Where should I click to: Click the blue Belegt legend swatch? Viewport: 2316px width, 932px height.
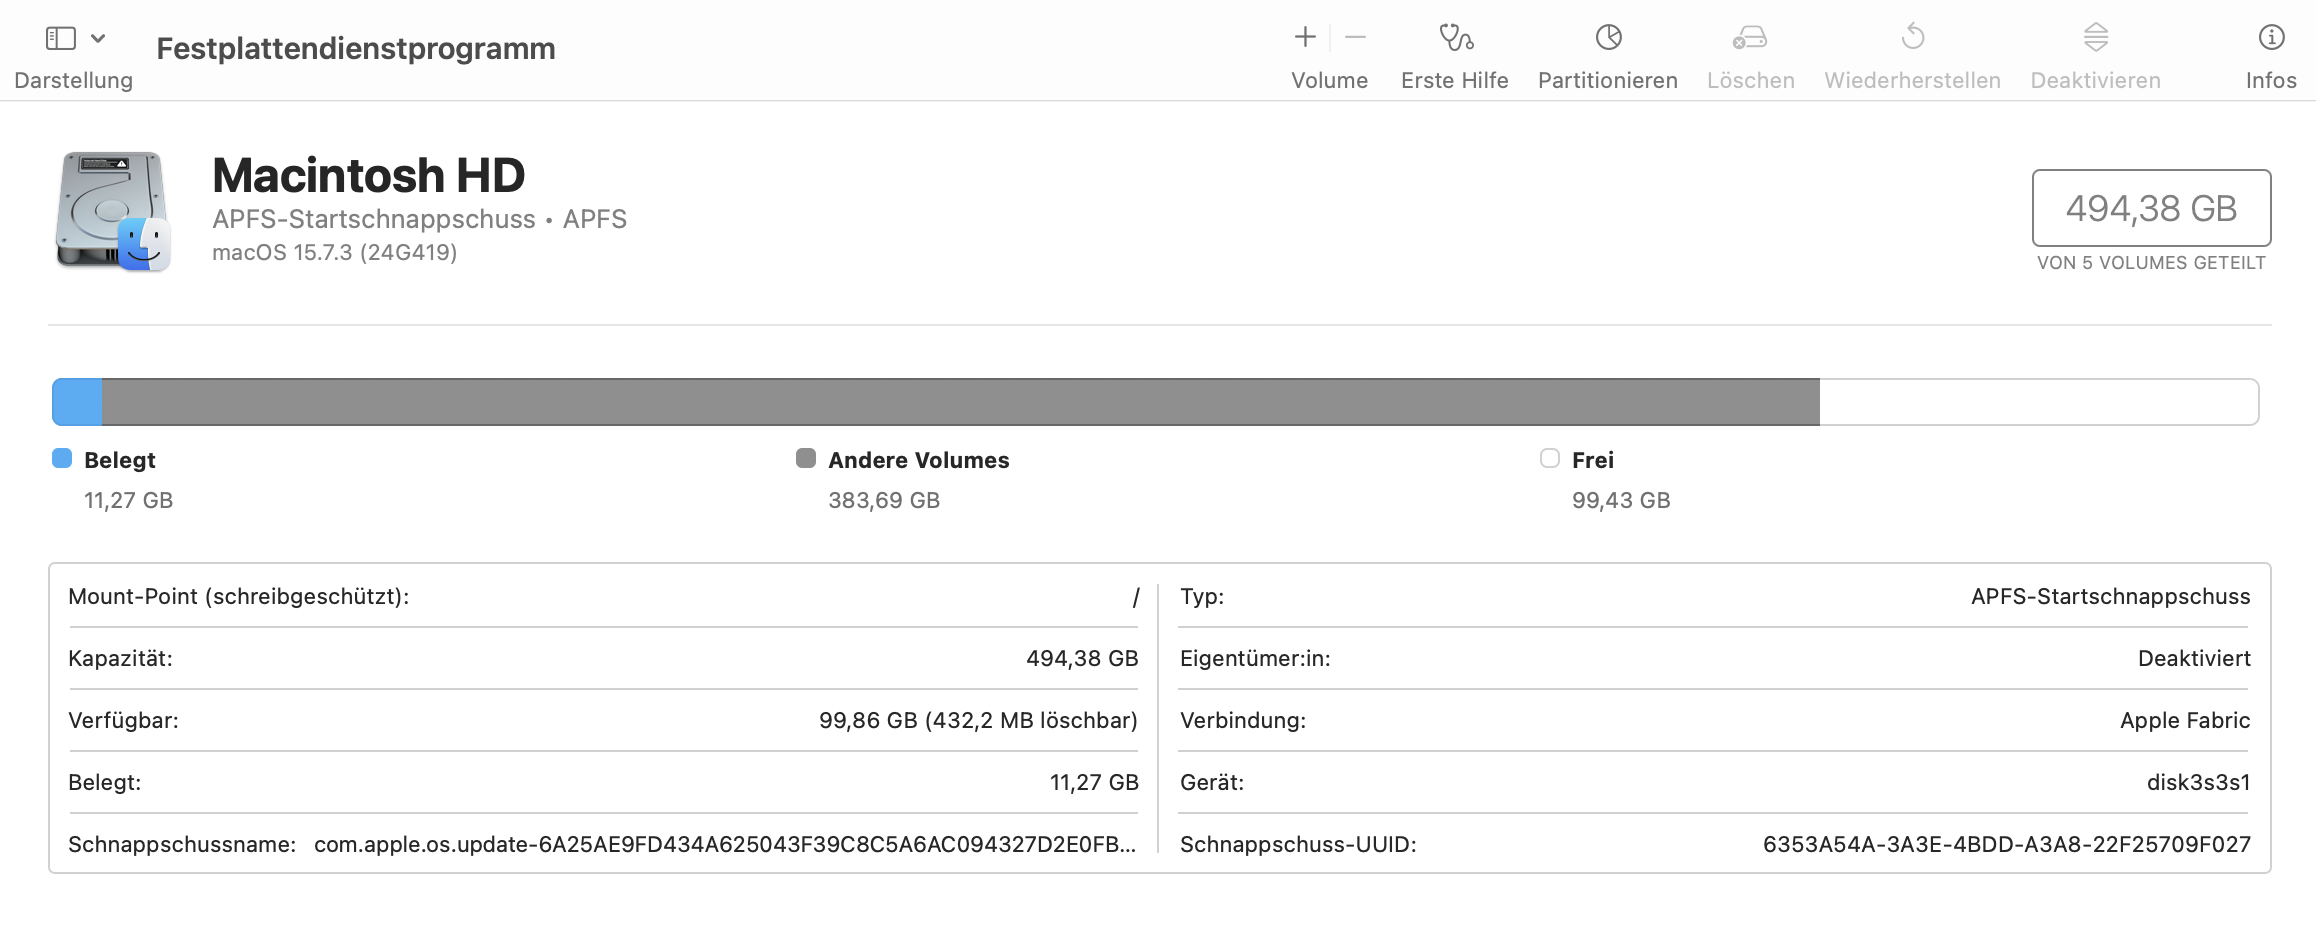tap(62, 459)
